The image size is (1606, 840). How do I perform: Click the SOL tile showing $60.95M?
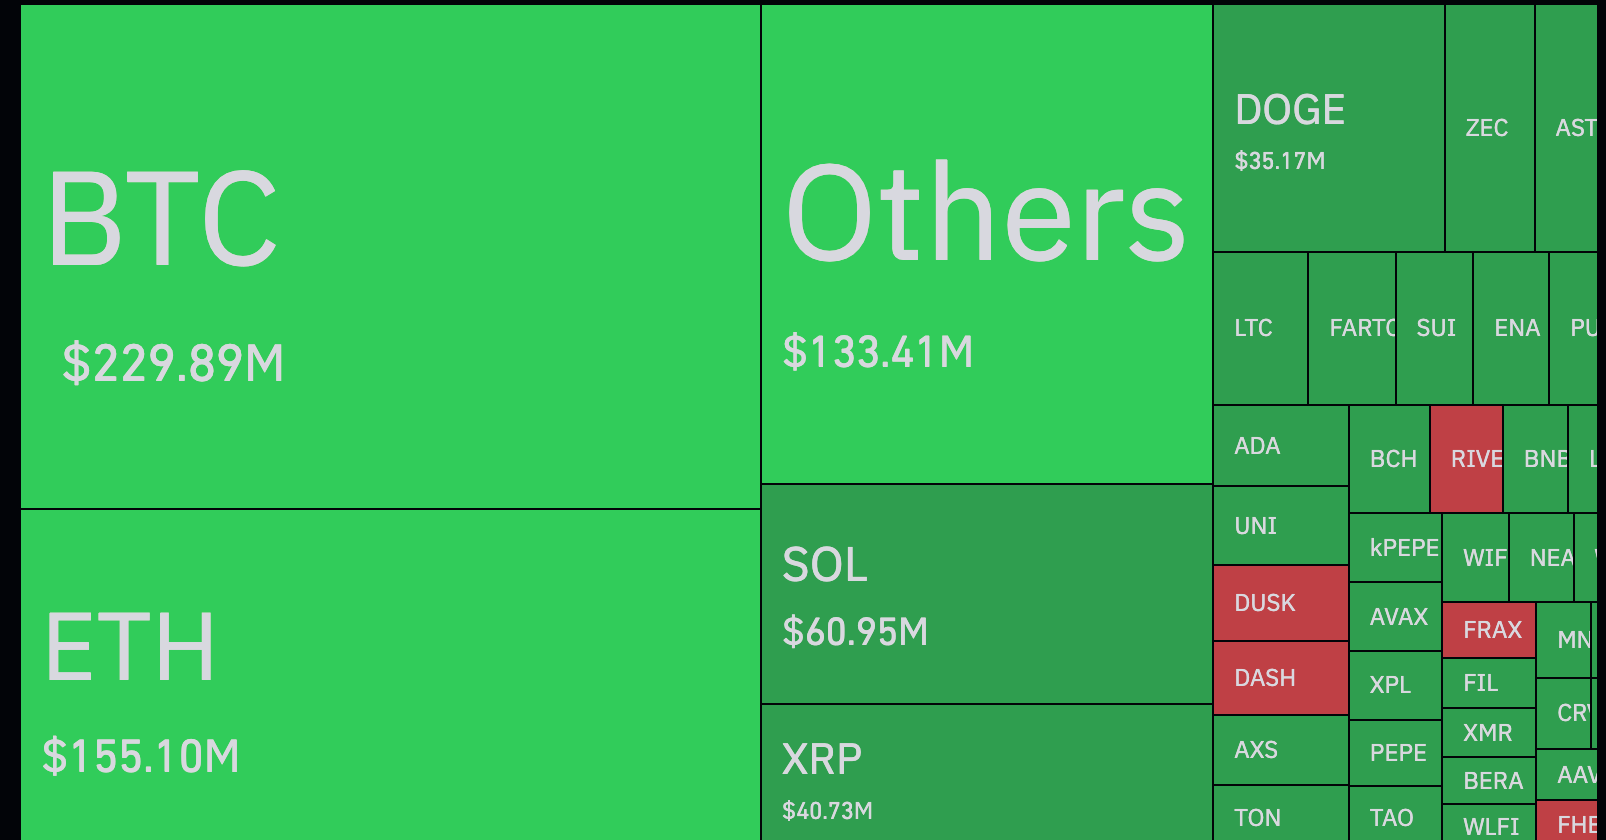coord(986,594)
